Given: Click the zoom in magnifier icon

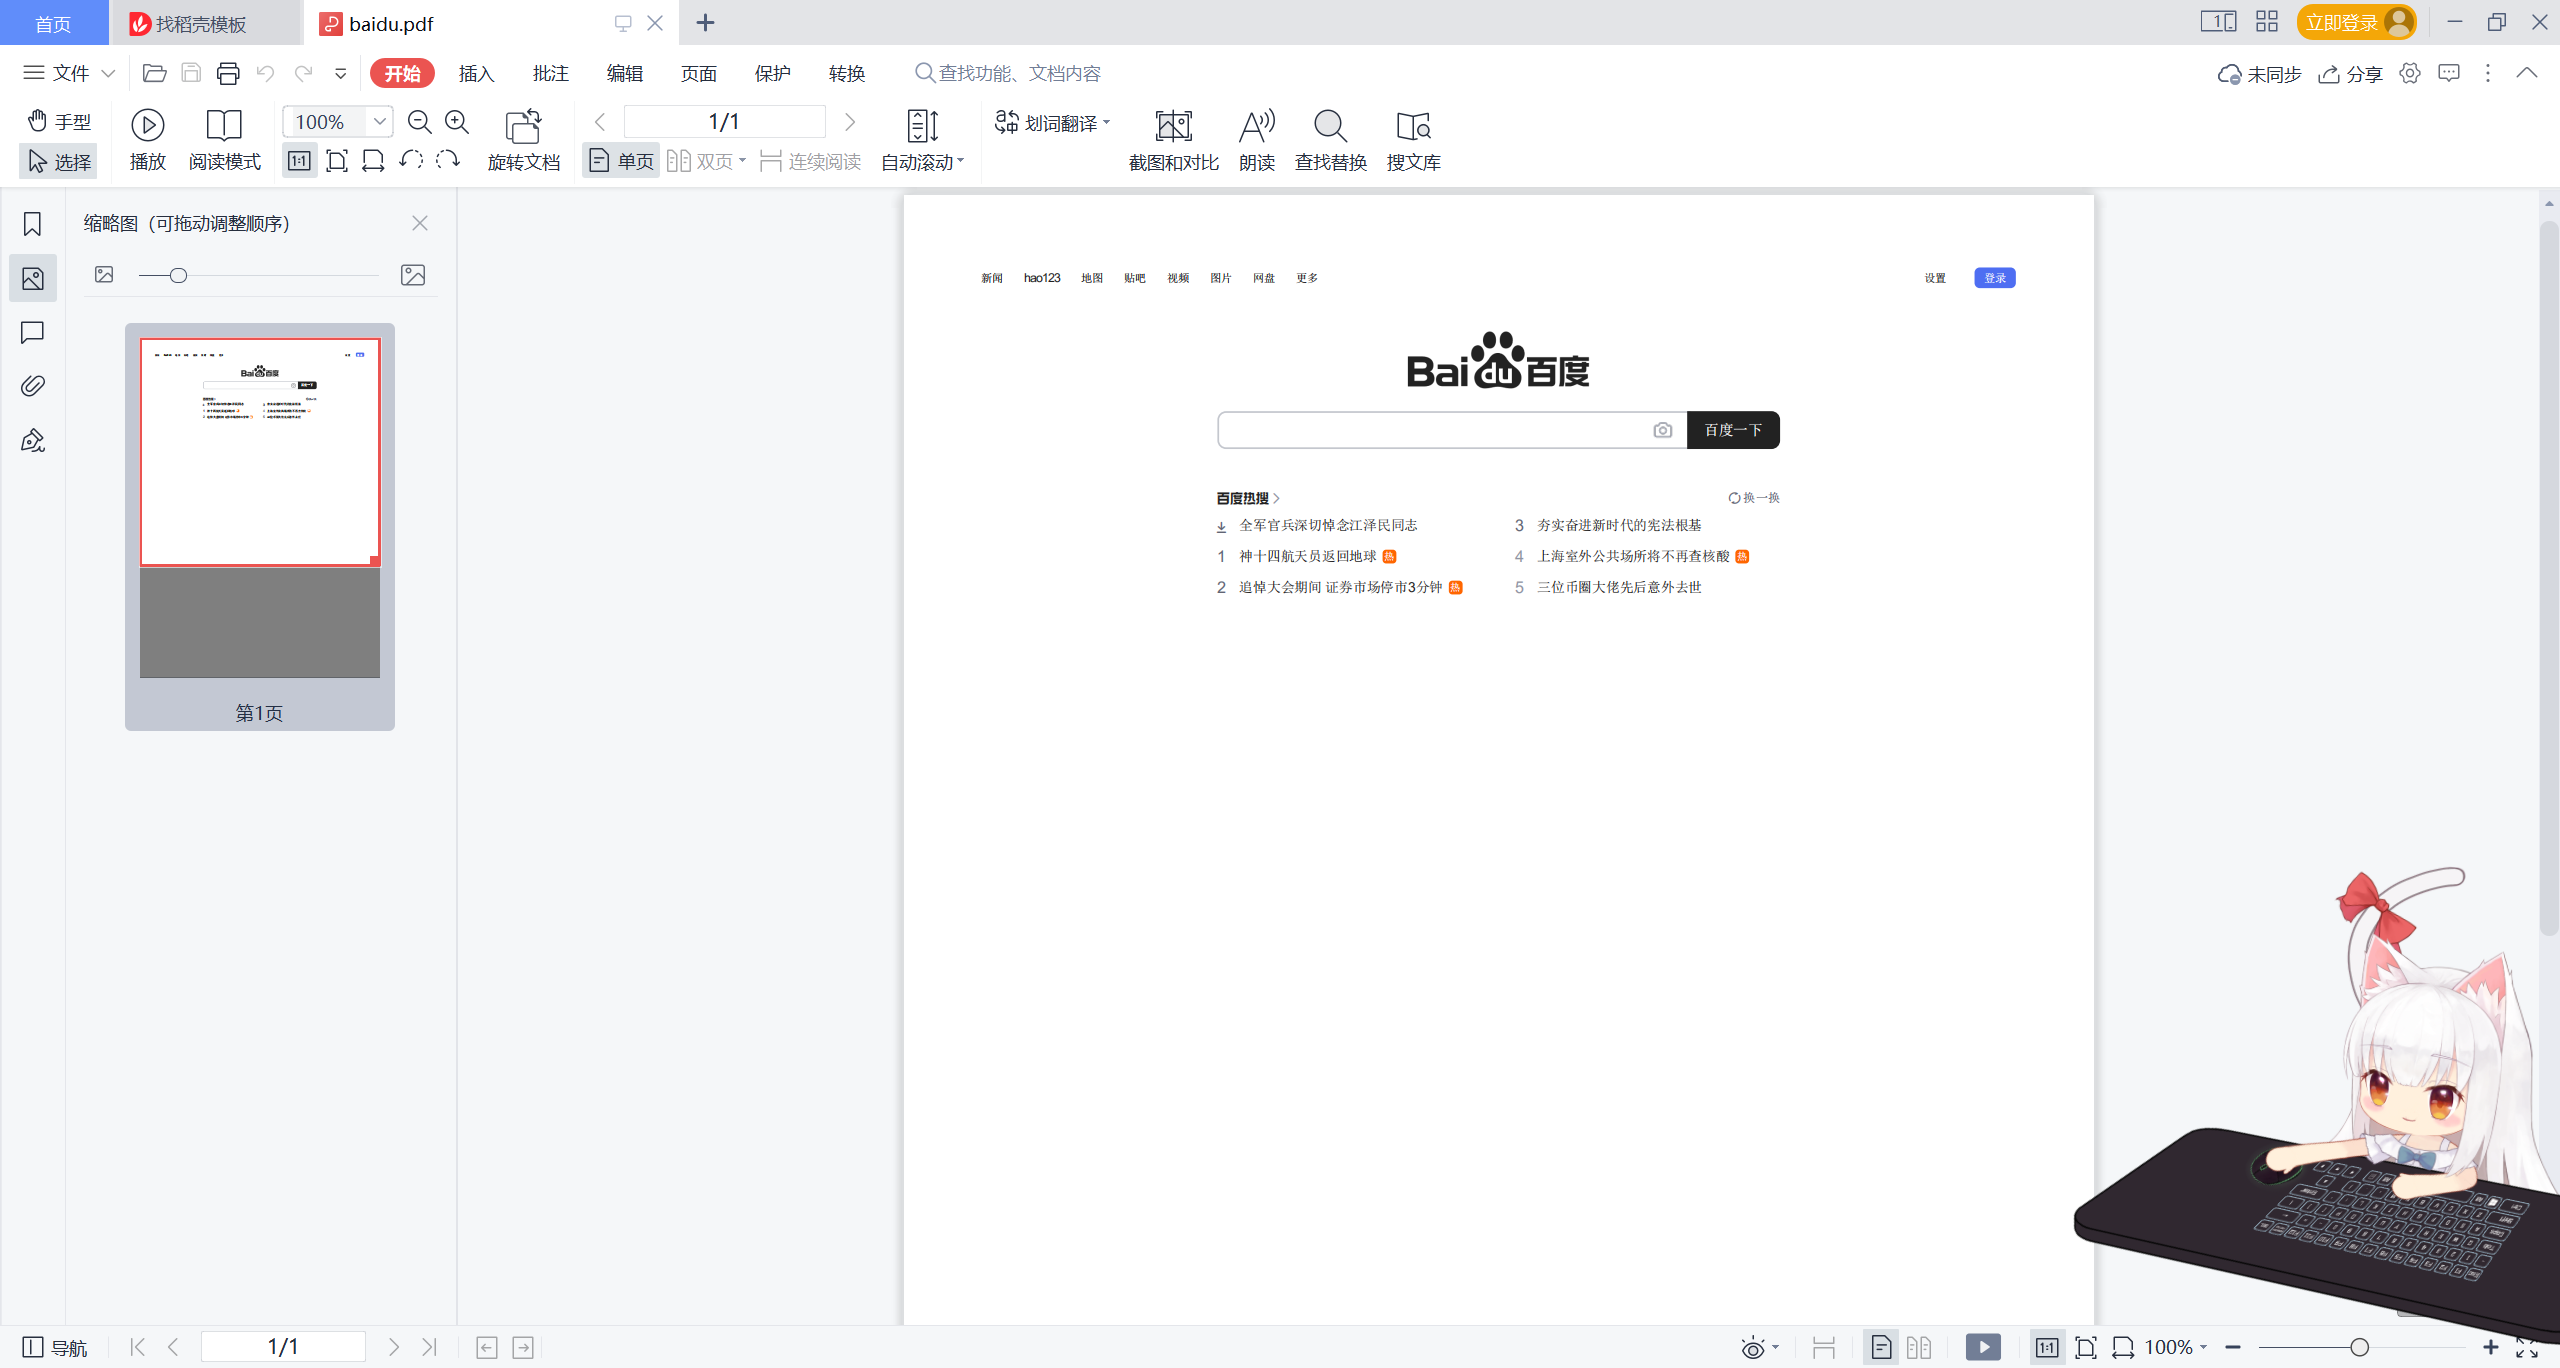Looking at the screenshot, I should 457,122.
